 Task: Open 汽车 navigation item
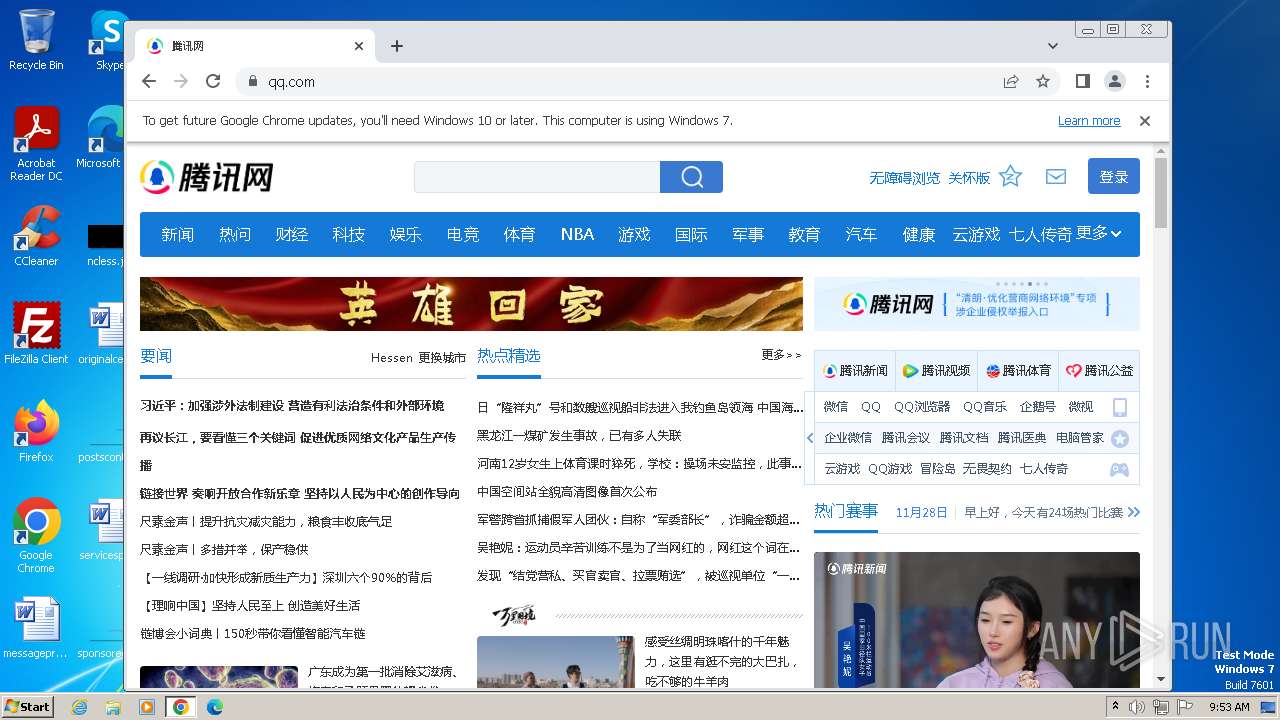(861, 234)
